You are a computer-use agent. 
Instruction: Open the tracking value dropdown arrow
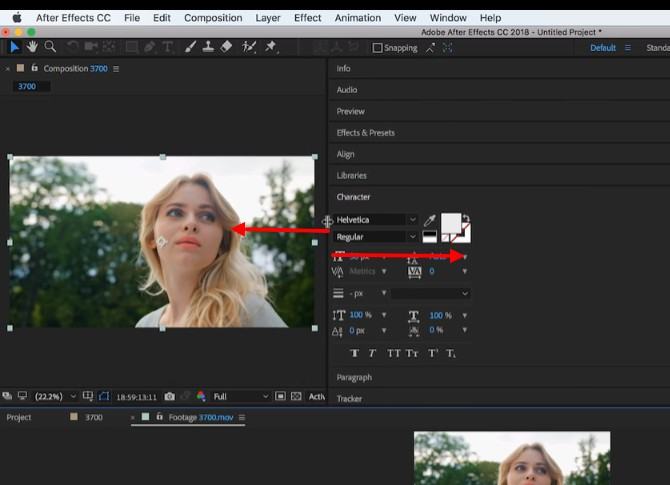pyautogui.click(x=464, y=271)
